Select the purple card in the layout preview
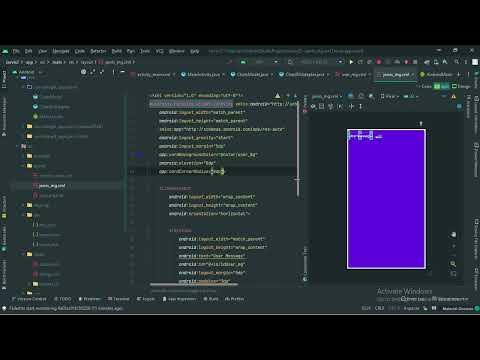 pyautogui.click(x=386, y=199)
